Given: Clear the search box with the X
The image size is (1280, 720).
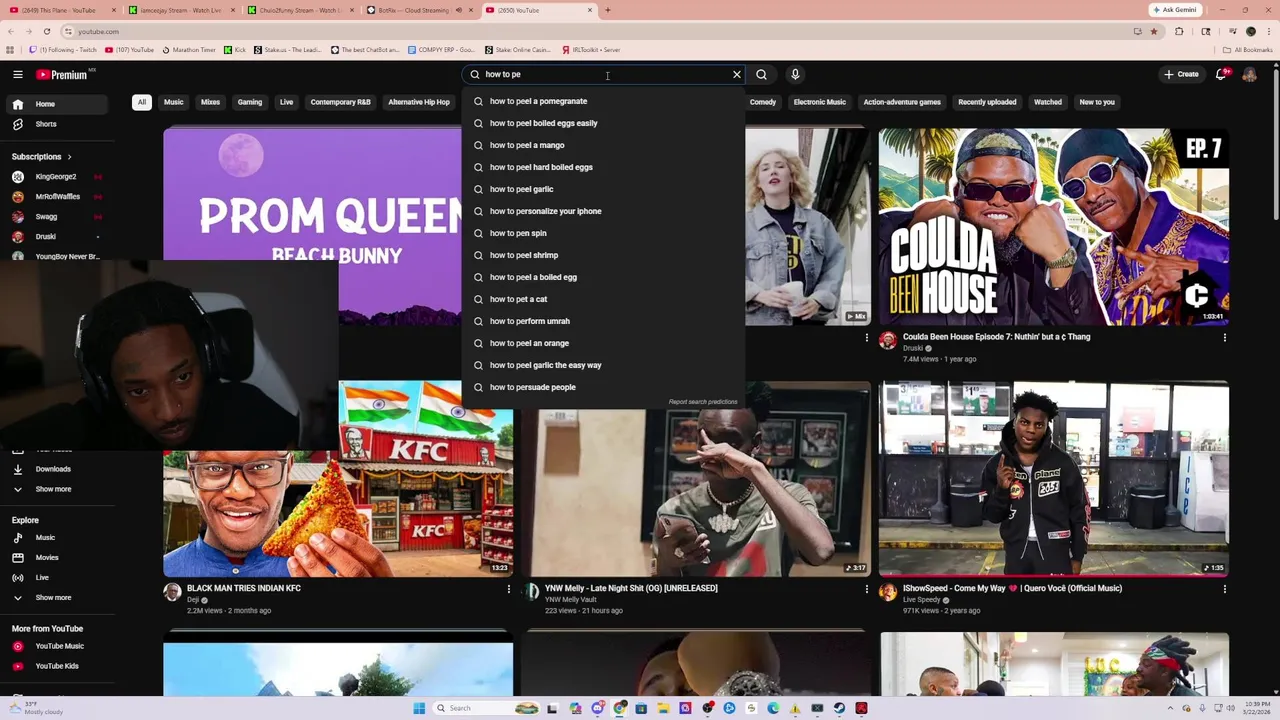Looking at the screenshot, I should pos(737,74).
